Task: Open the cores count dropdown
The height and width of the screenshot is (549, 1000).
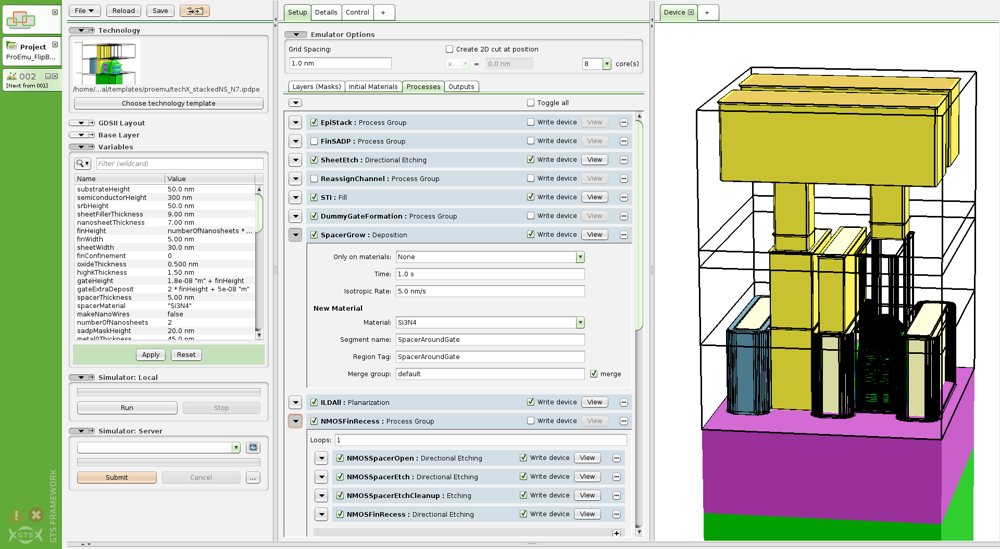Action: tap(607, 64)
